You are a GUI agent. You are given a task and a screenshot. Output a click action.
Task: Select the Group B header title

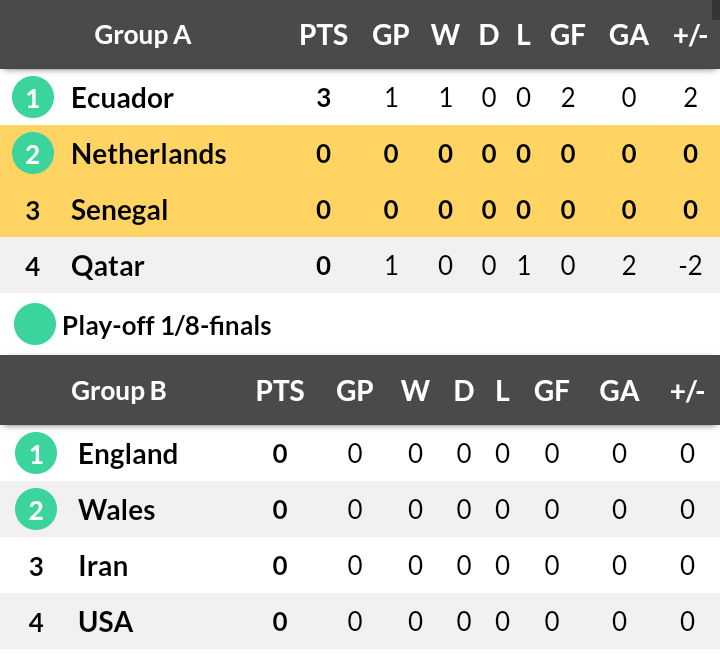point(119,391)
